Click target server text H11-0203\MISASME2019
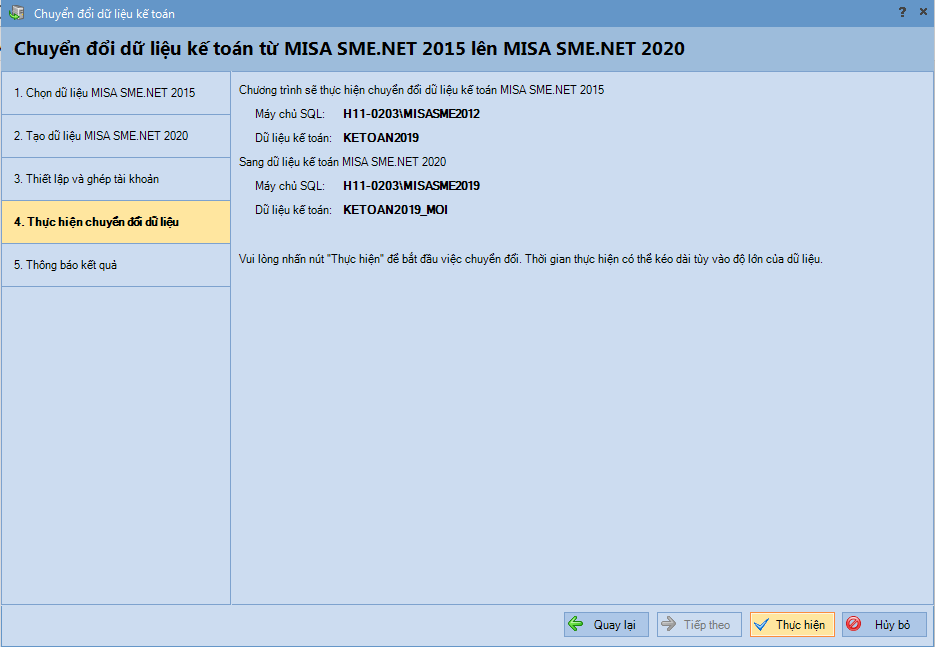 coord(411,186)
